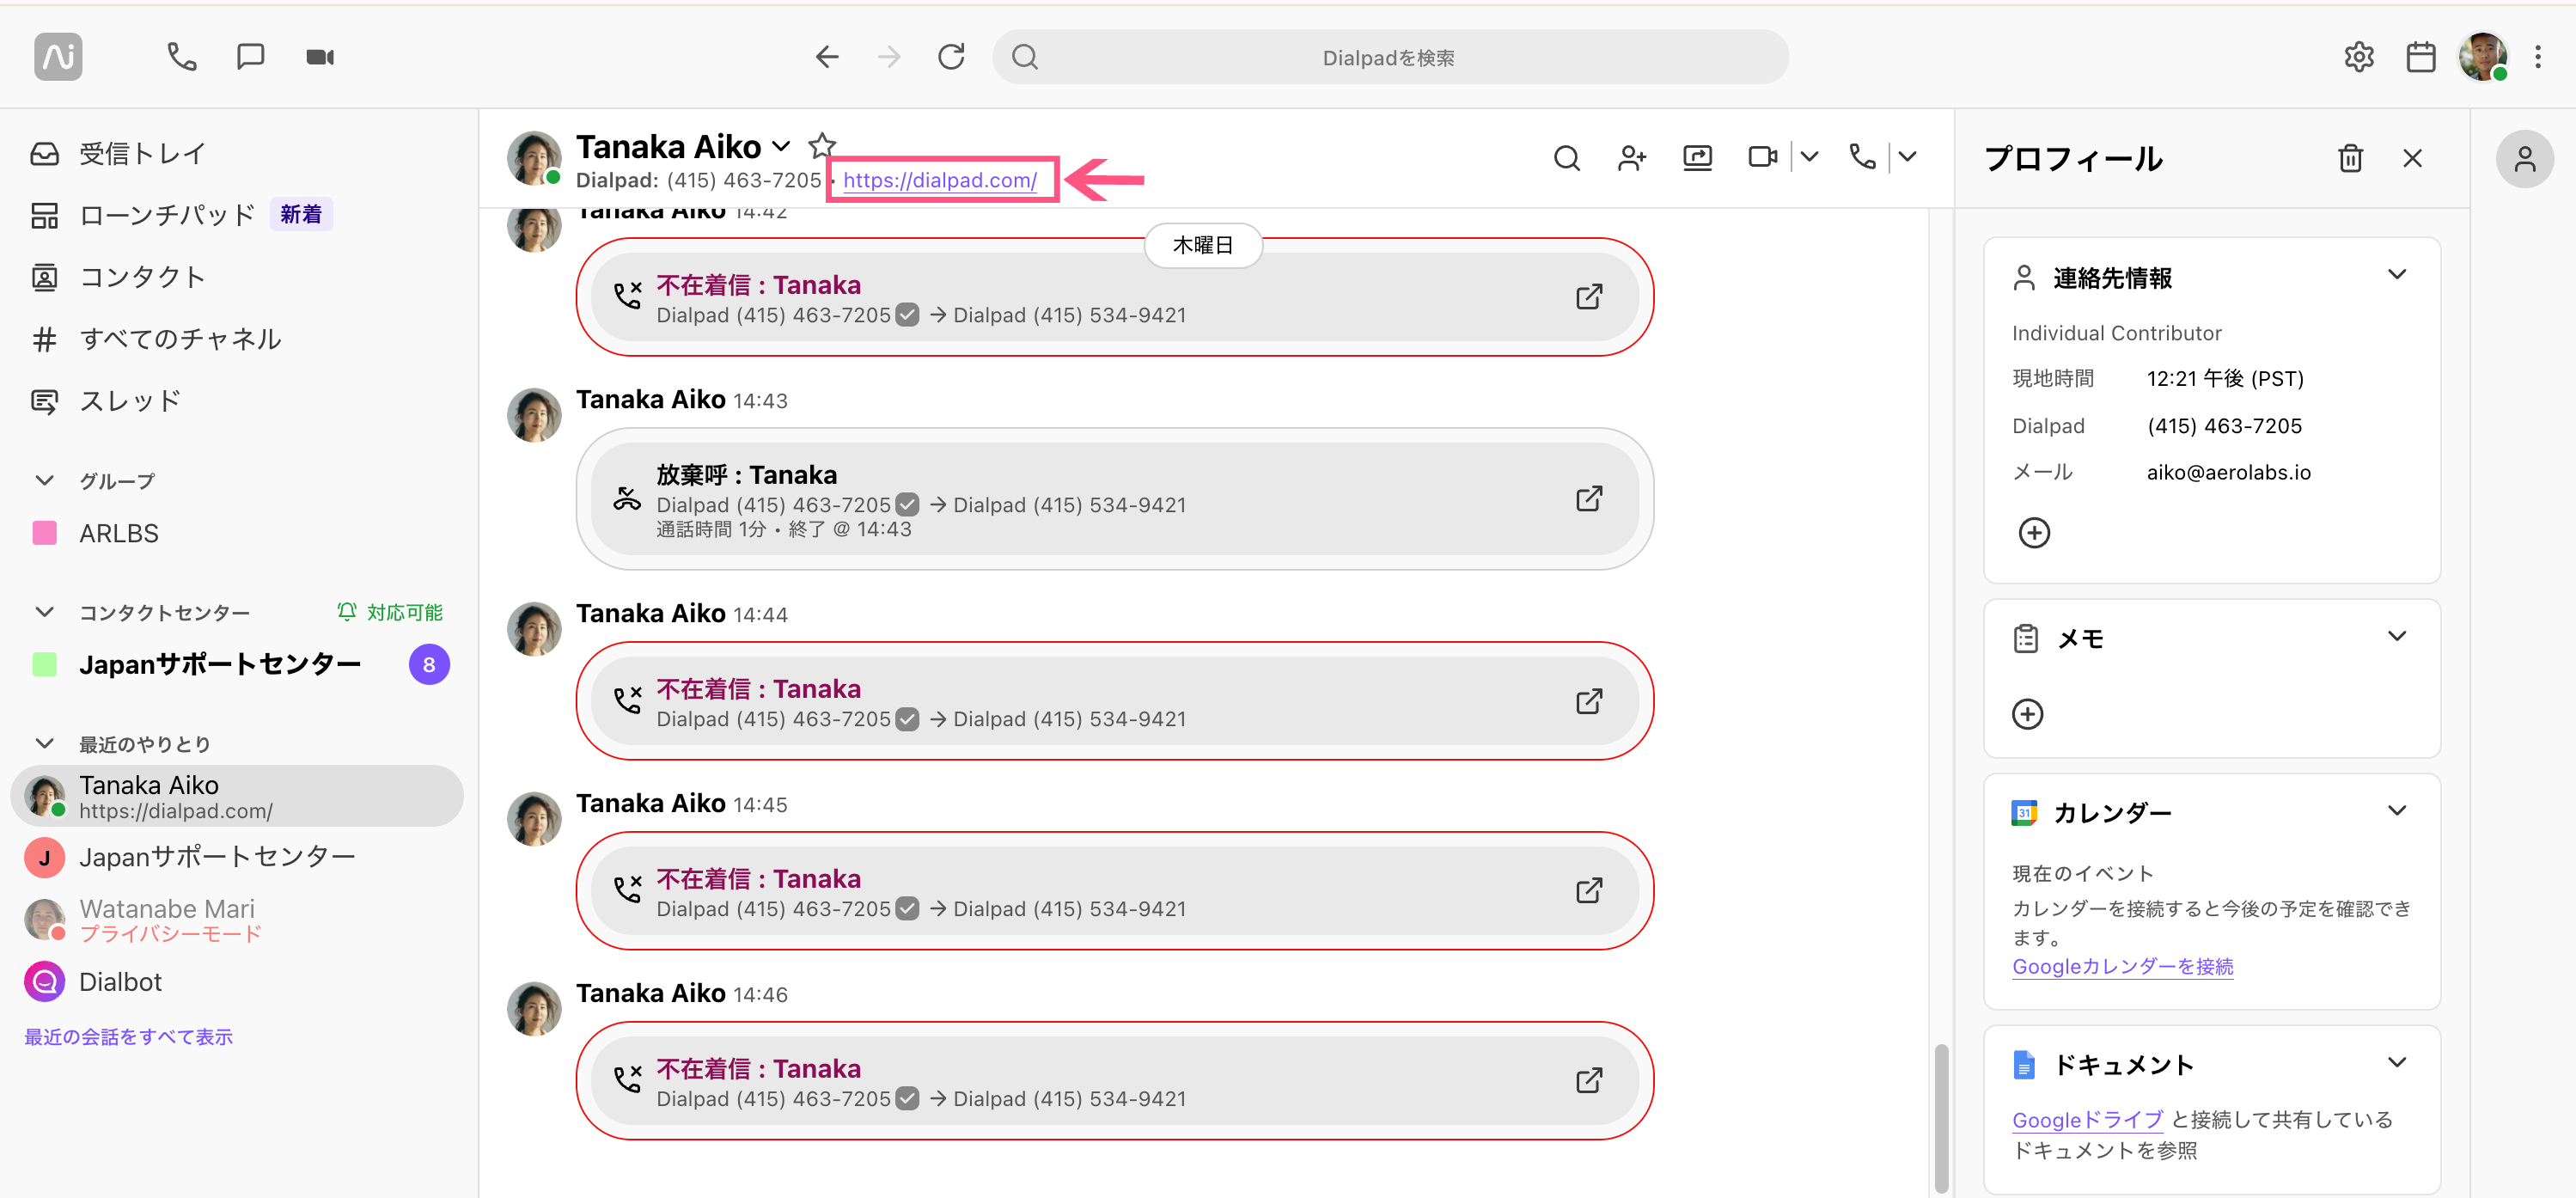Click the profile phone (415) 463-7205
The height and width of the screenshot is (1198, 2576).
pos(2224,426)
